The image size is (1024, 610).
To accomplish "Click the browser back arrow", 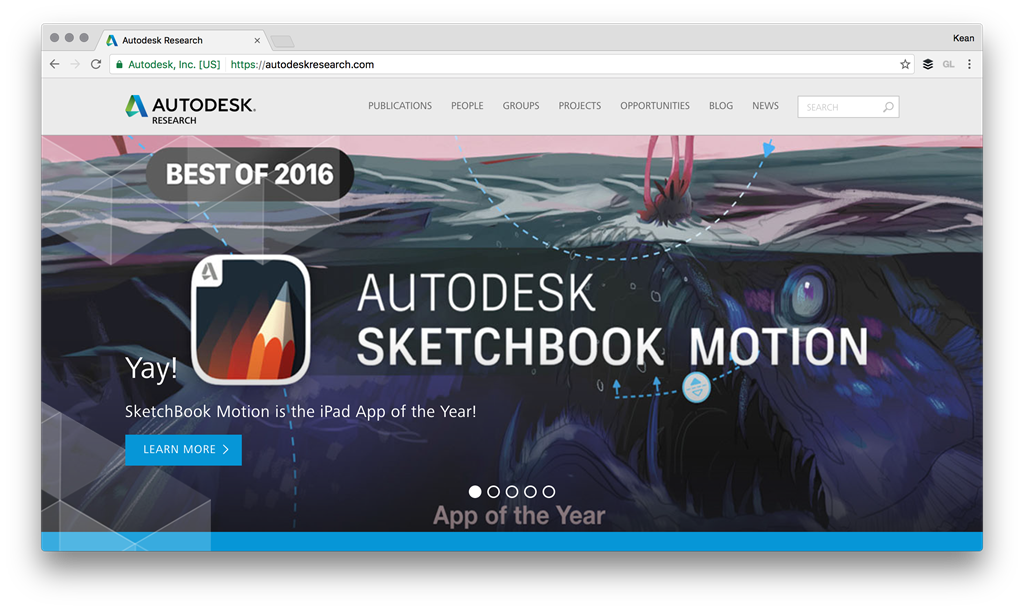I will pos(55,64).
